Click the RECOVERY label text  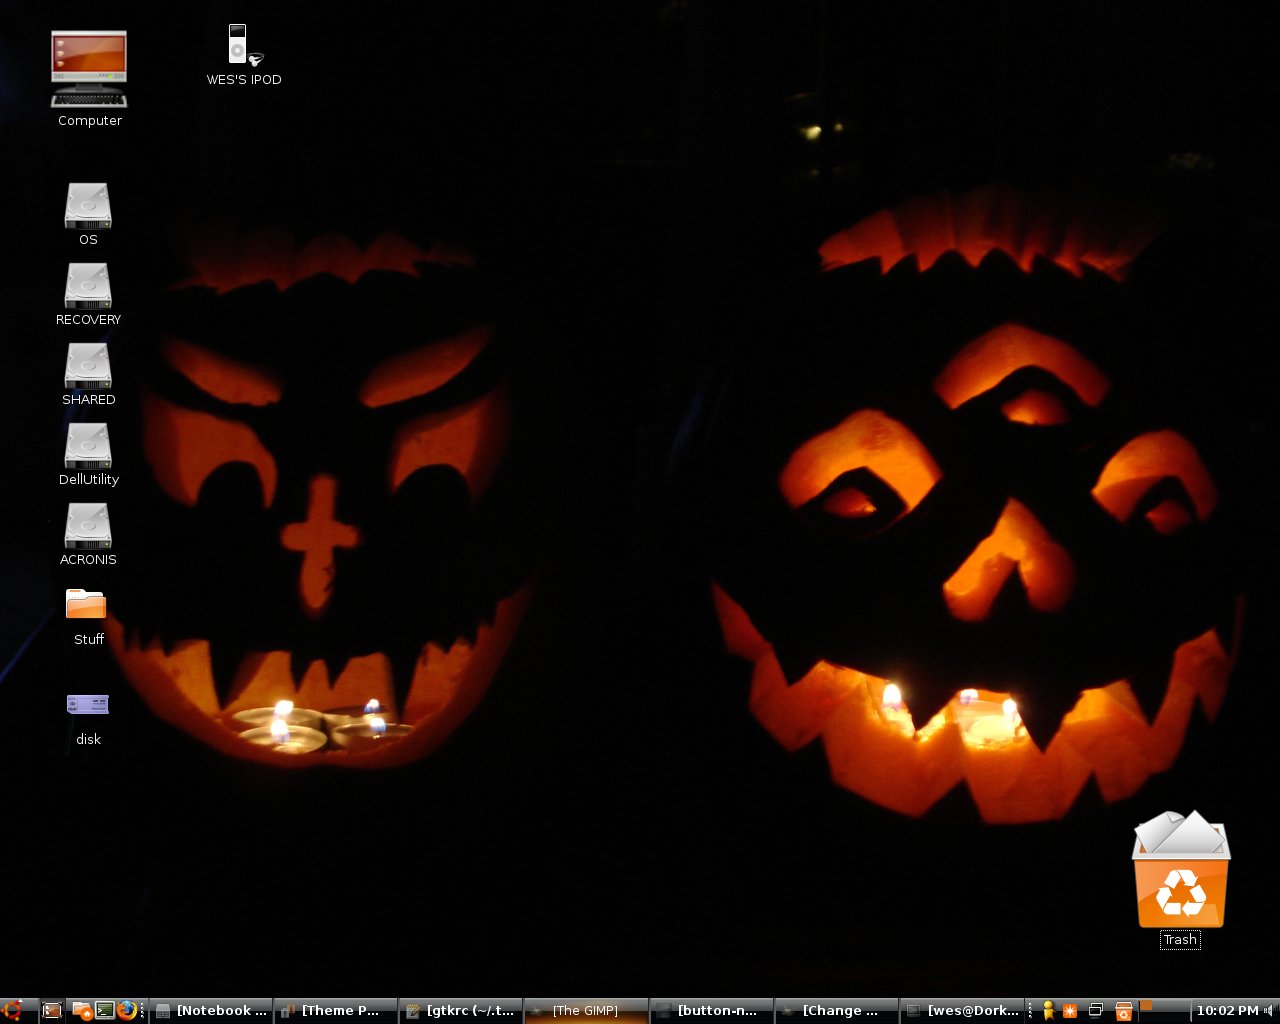[88, 320]
